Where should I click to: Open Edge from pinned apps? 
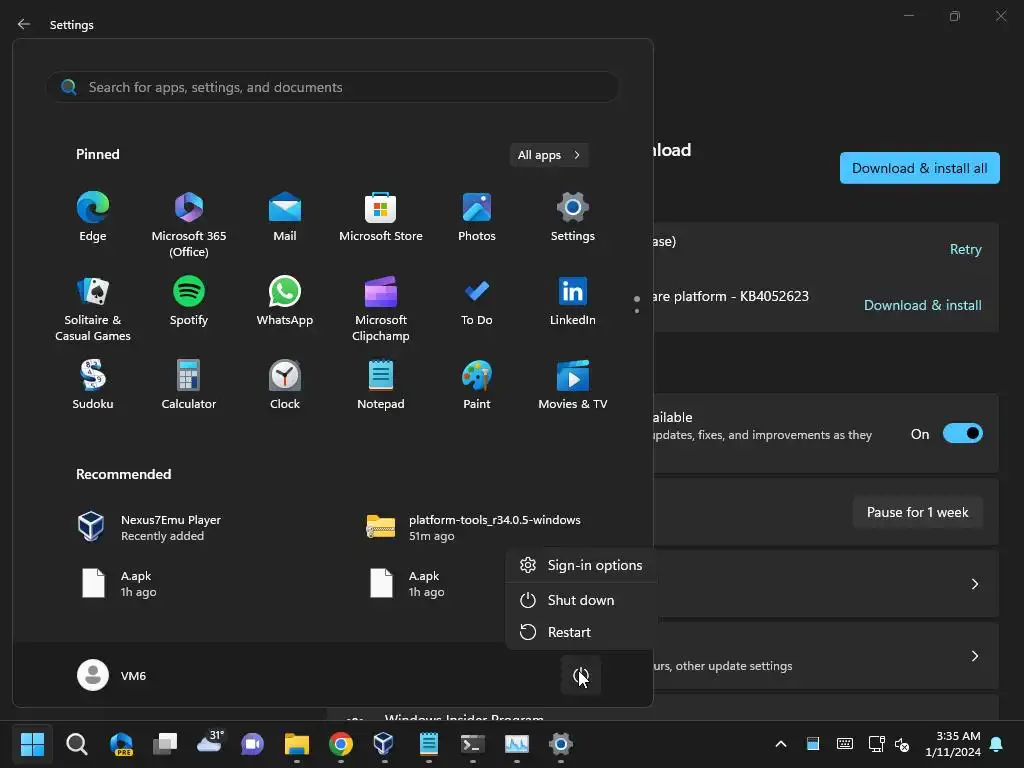(x=93, y=217)
